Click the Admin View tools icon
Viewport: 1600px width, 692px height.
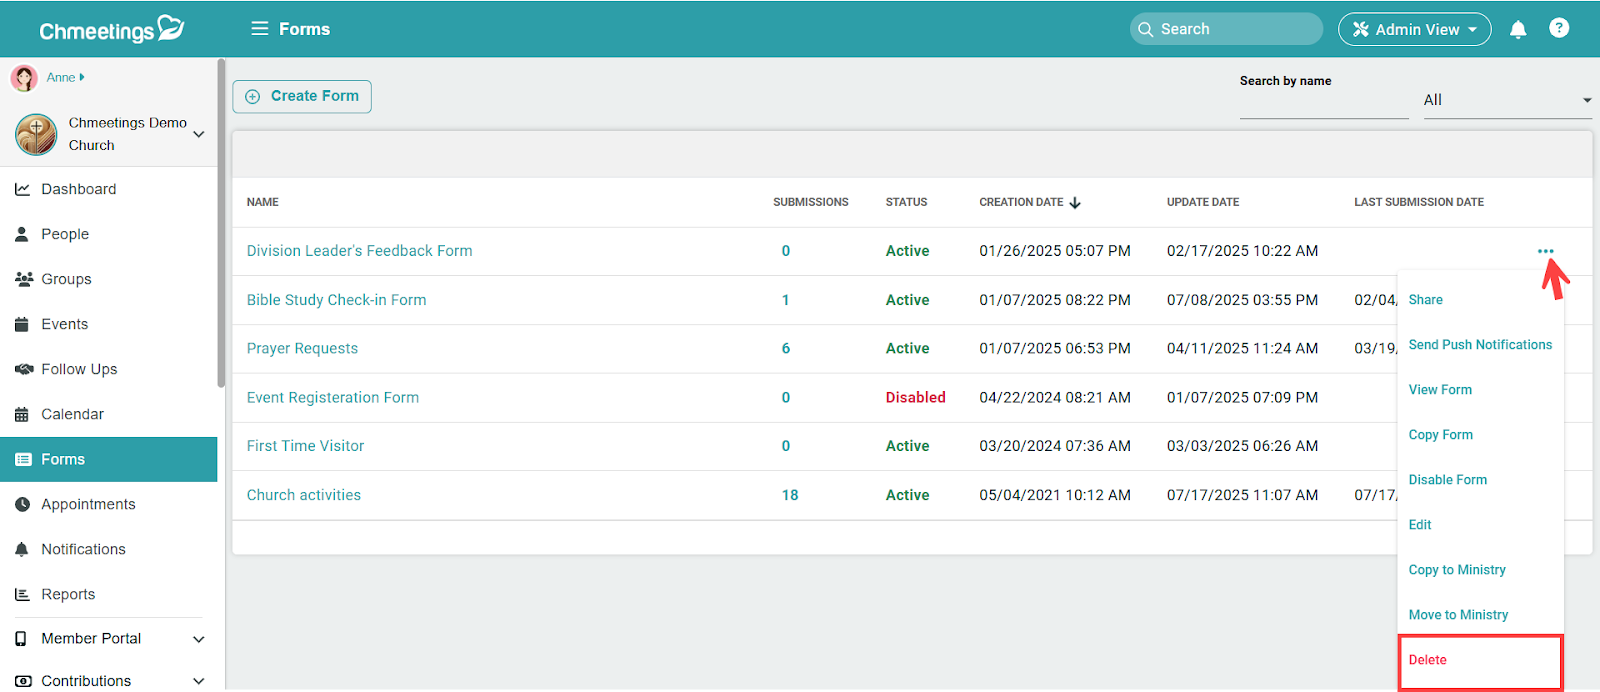[1361, 29]
